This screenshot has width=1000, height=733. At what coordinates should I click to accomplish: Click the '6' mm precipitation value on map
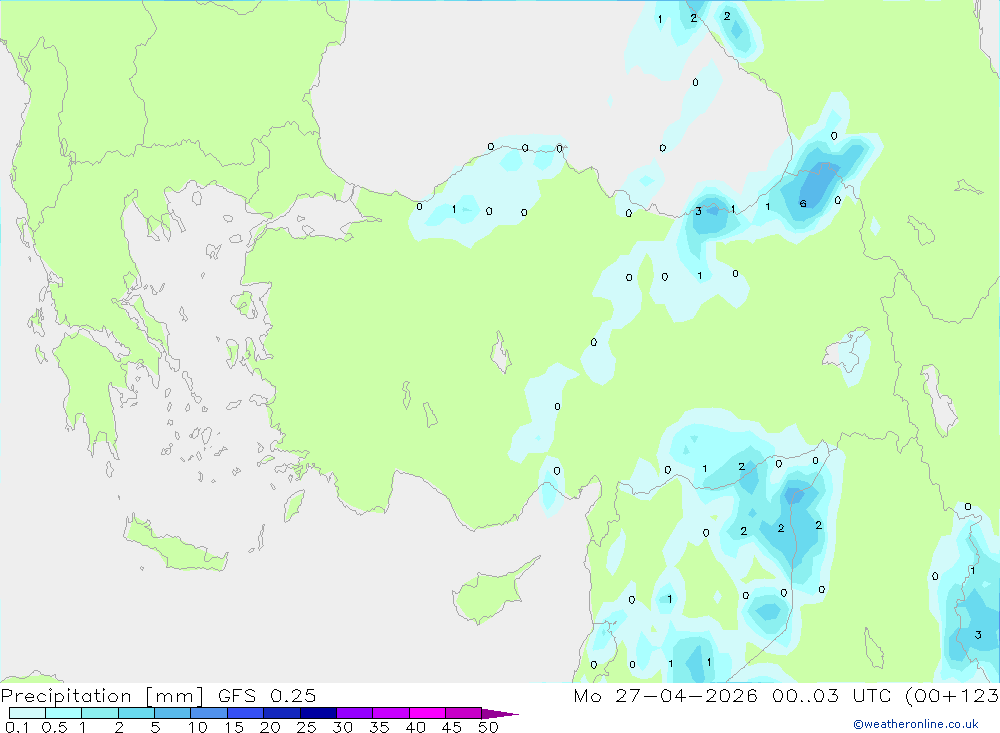pyautogui.click(x=803, y=204)
